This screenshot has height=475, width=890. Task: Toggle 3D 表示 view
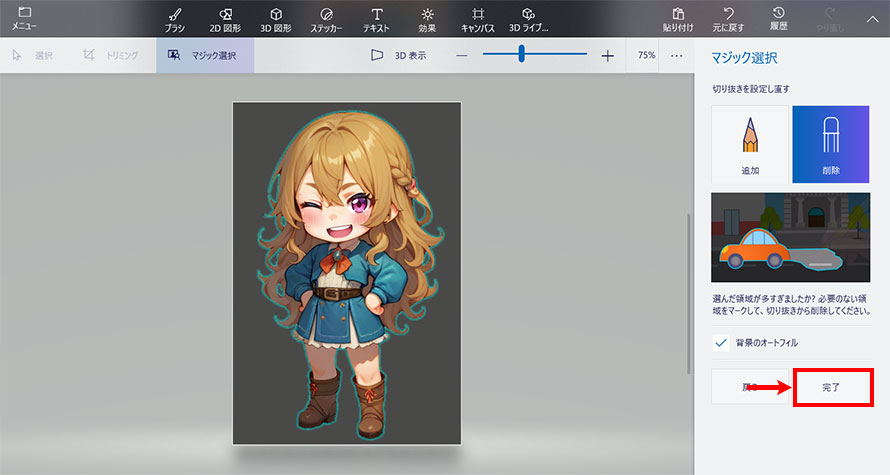398,55
